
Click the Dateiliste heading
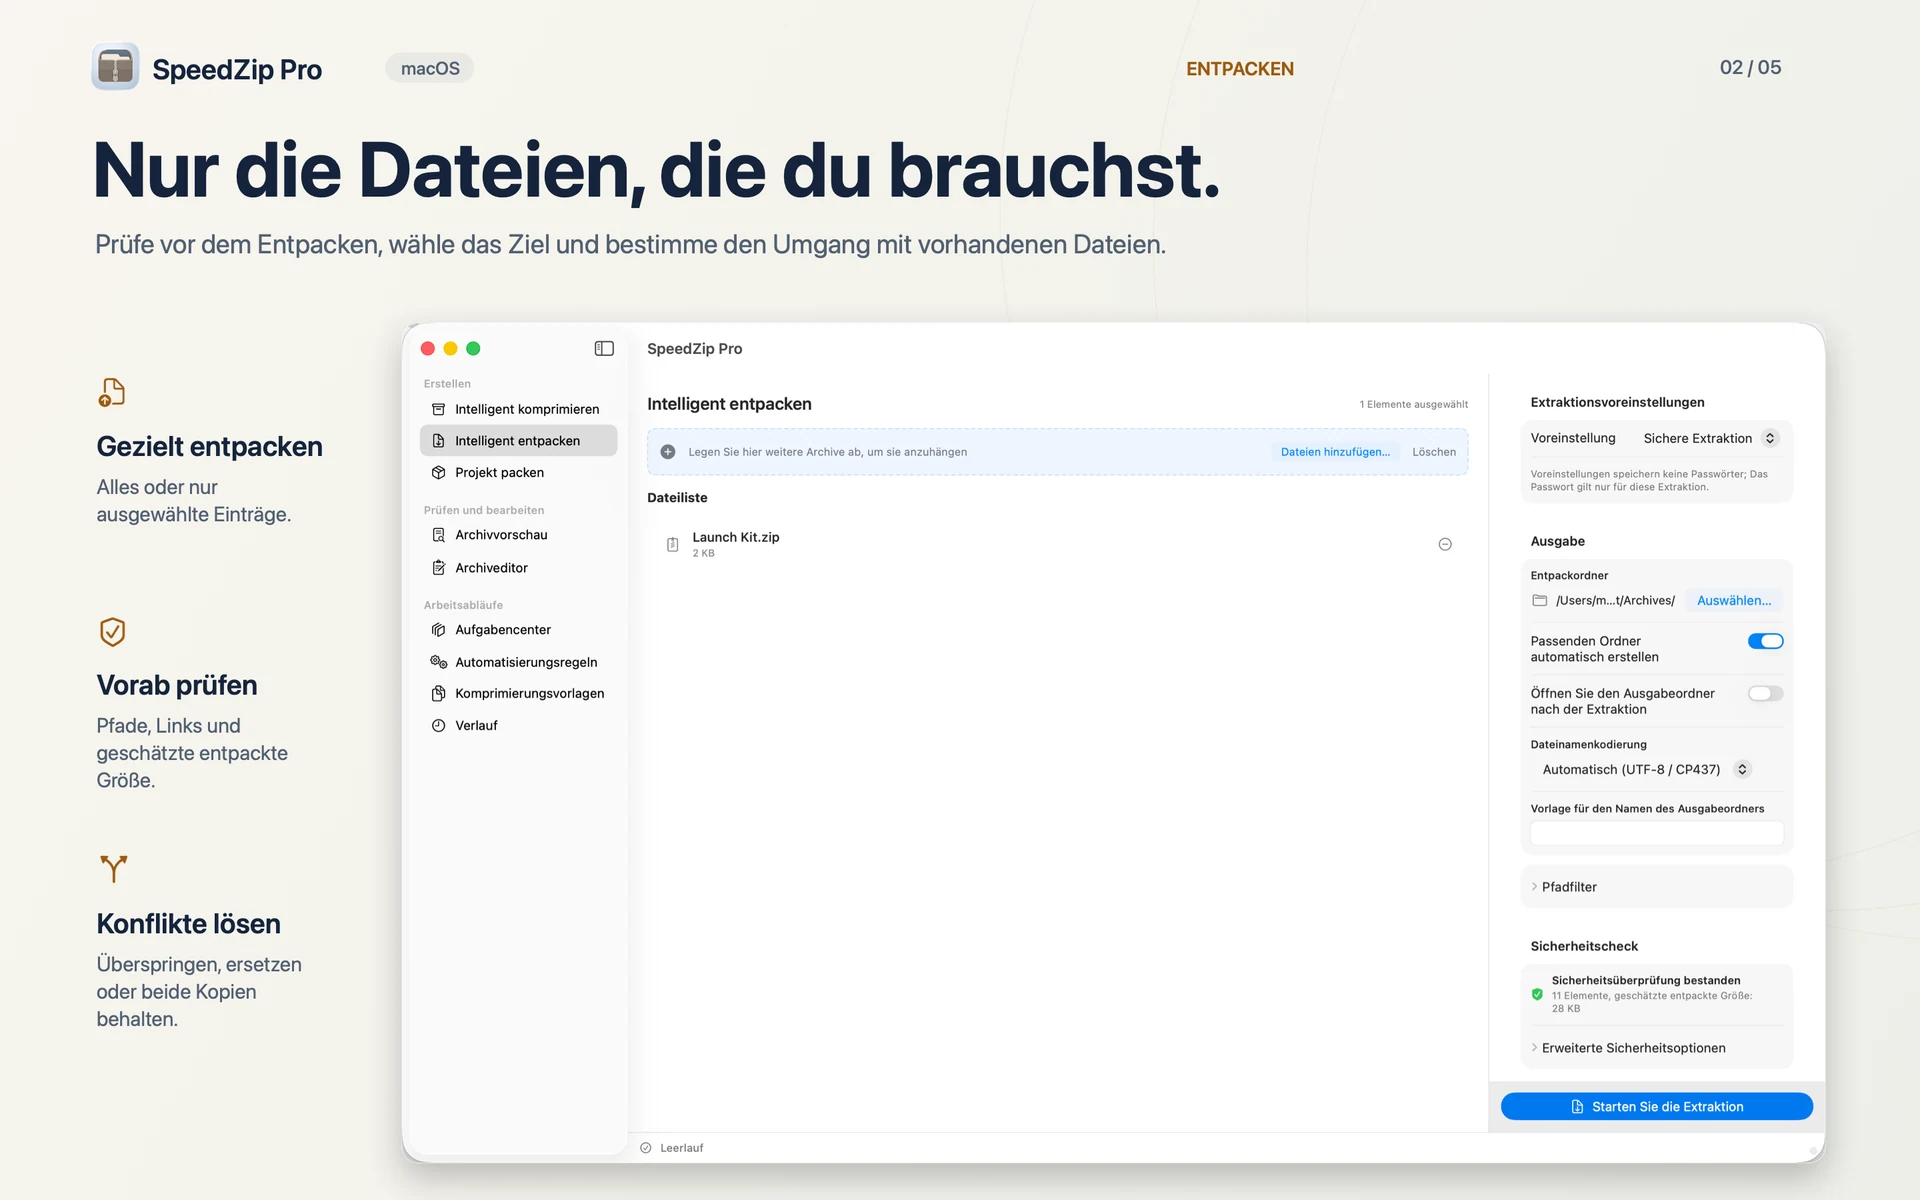677,498
